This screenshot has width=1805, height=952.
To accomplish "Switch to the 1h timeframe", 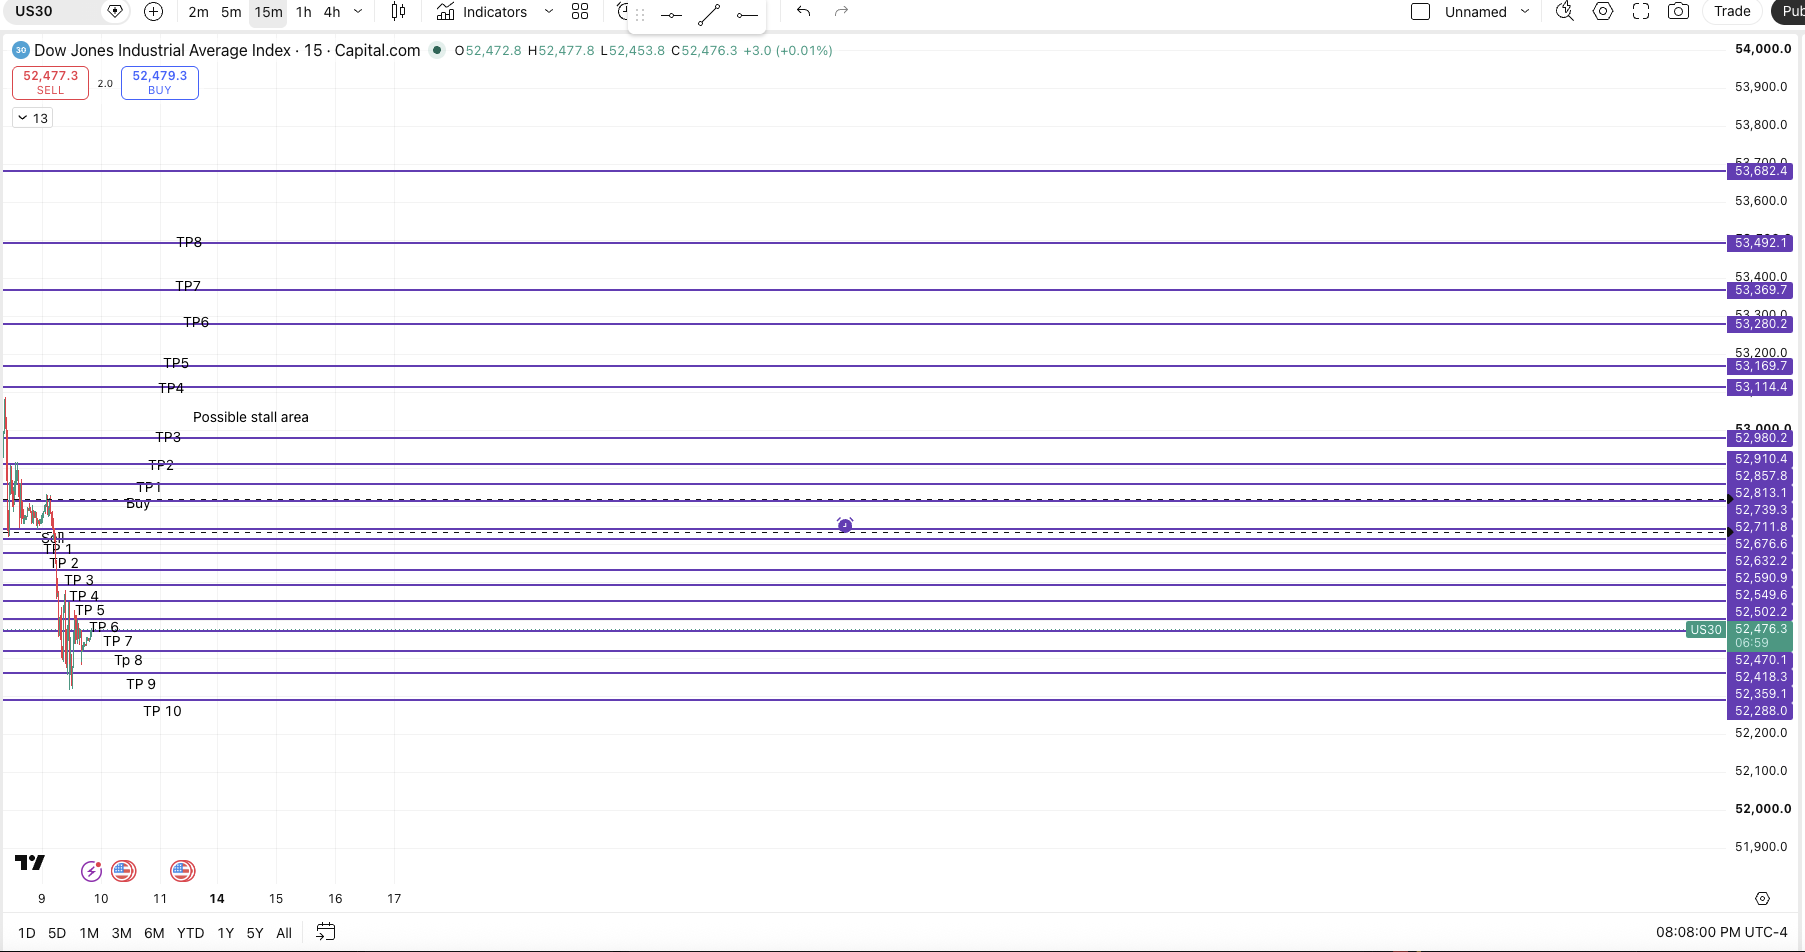I will pos(304,12).
